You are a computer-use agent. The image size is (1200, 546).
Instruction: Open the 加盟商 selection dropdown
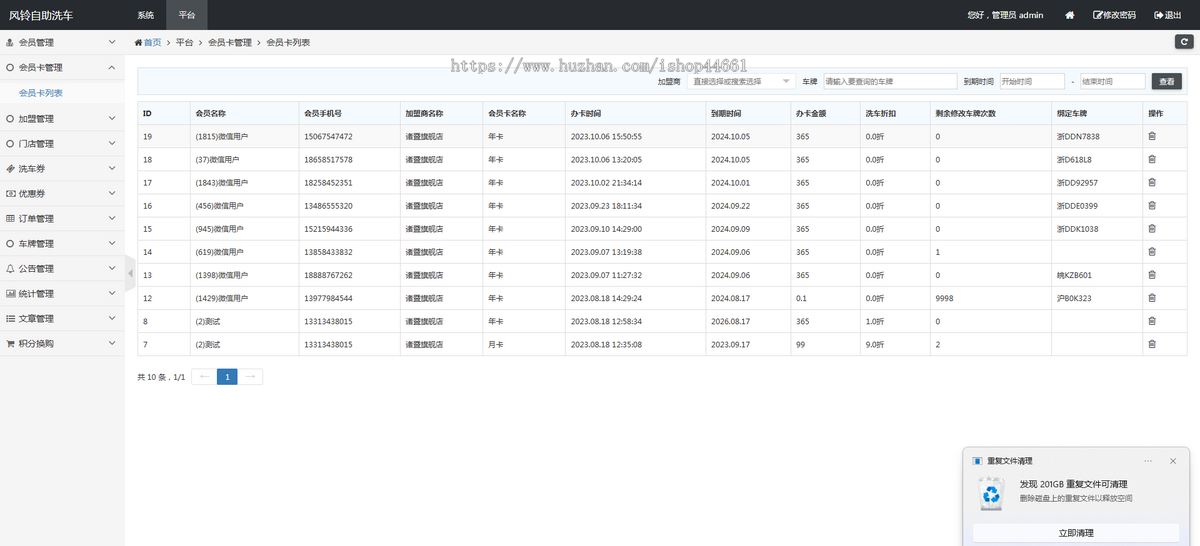click(x=741, y=81)
